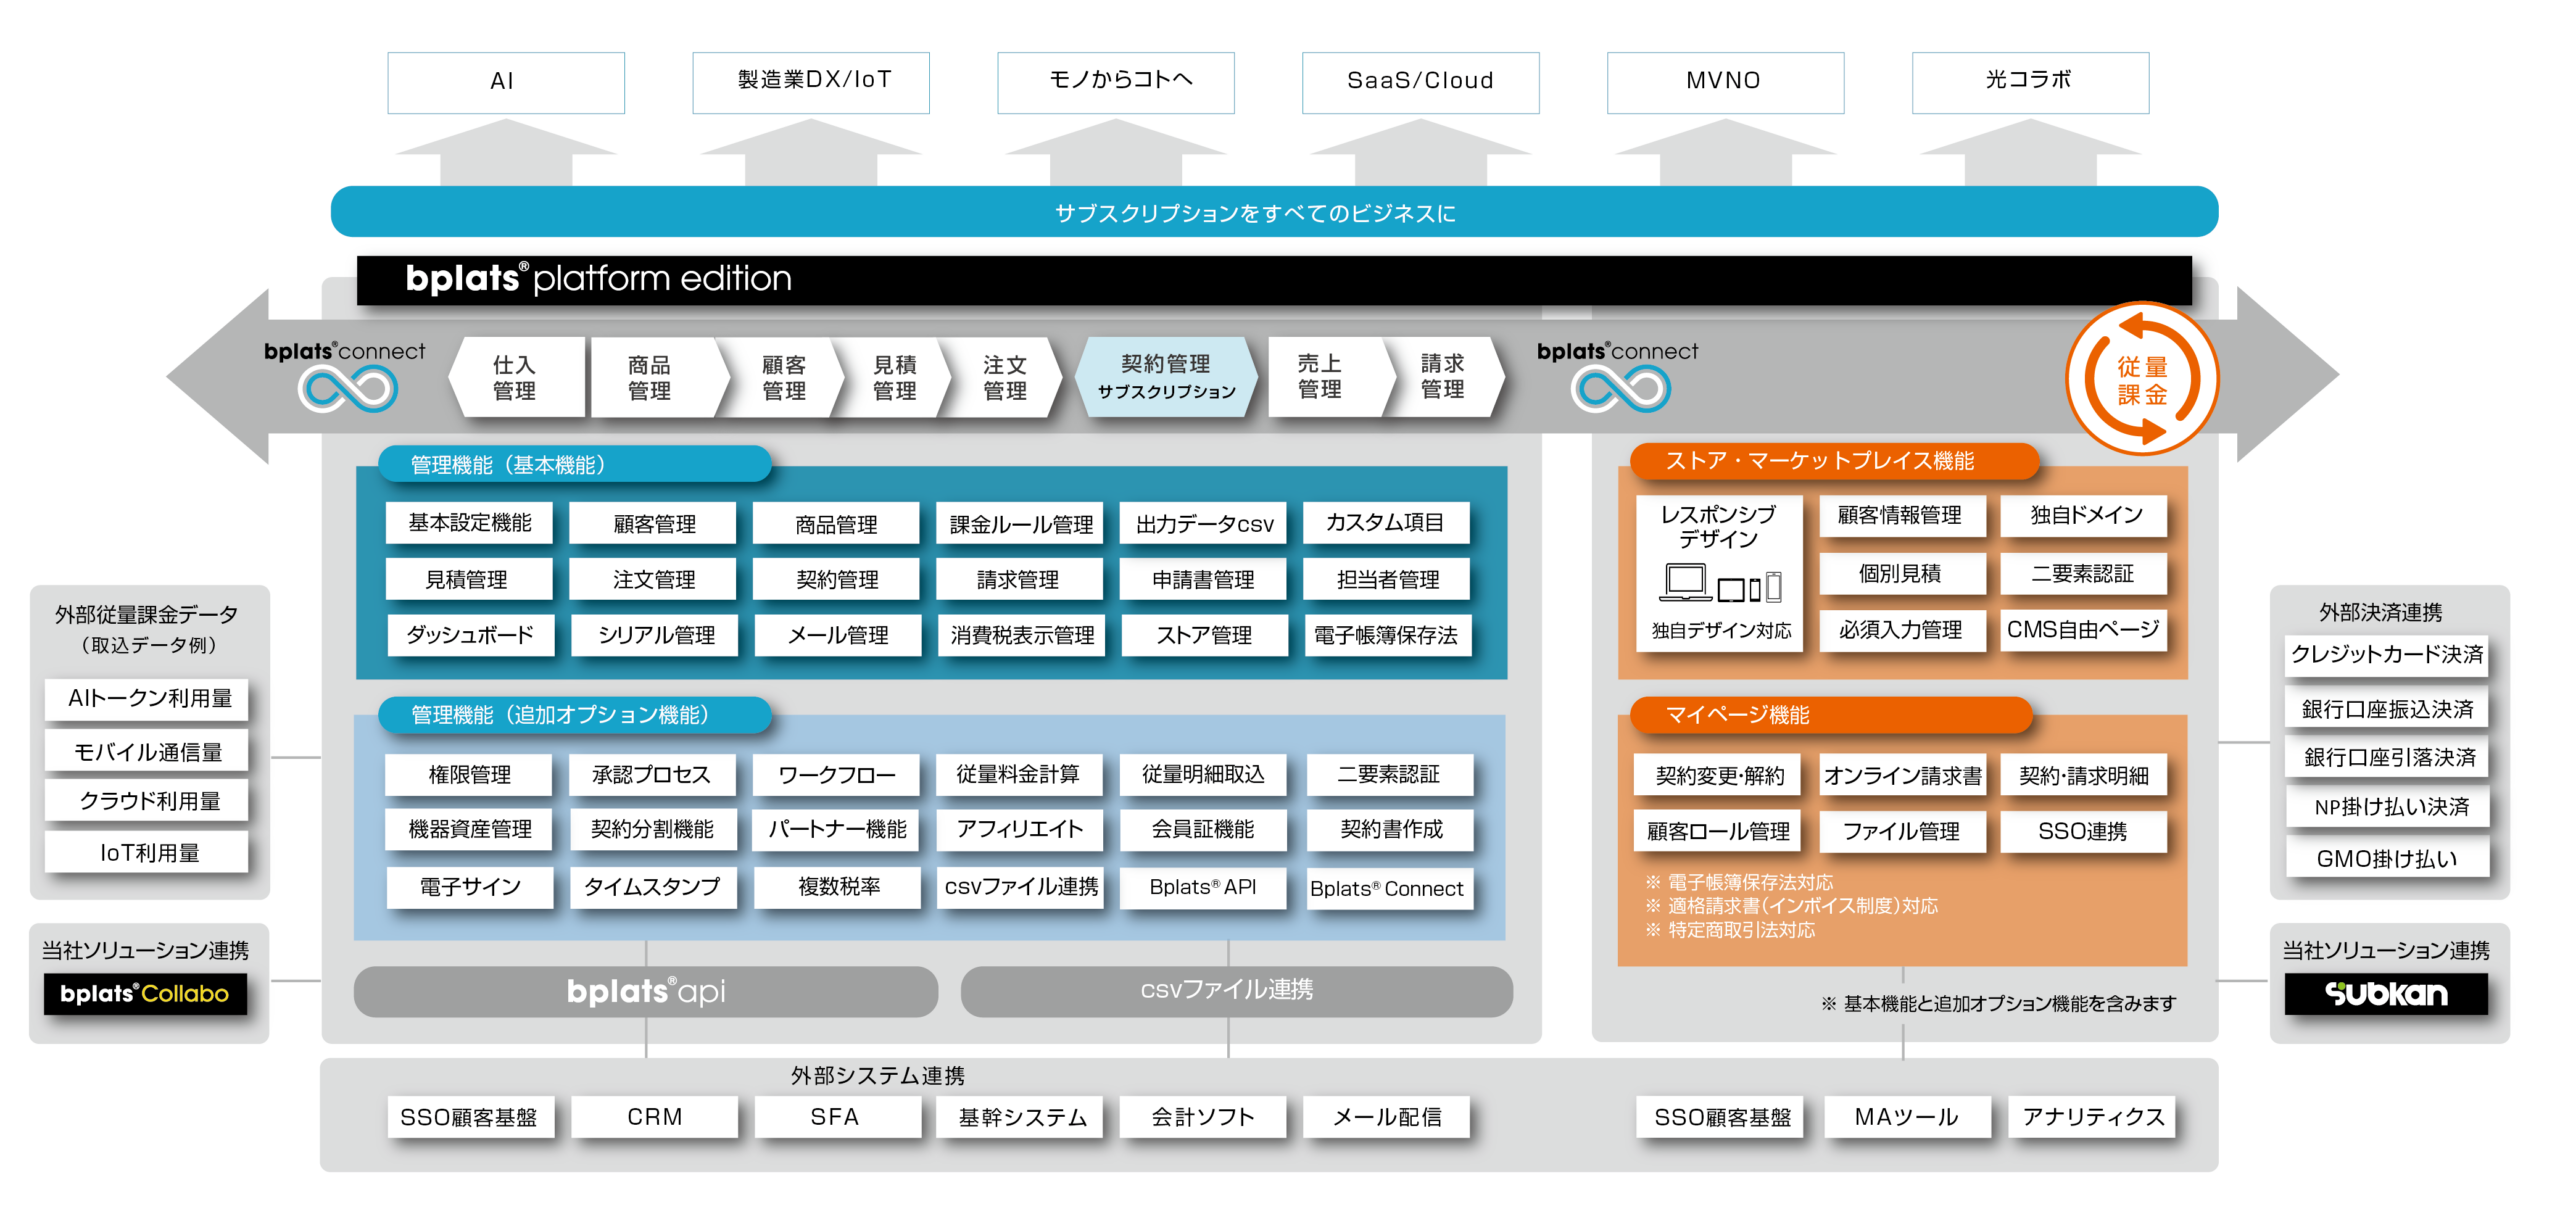Click the bplats Collabo logo

click(145, 994)
